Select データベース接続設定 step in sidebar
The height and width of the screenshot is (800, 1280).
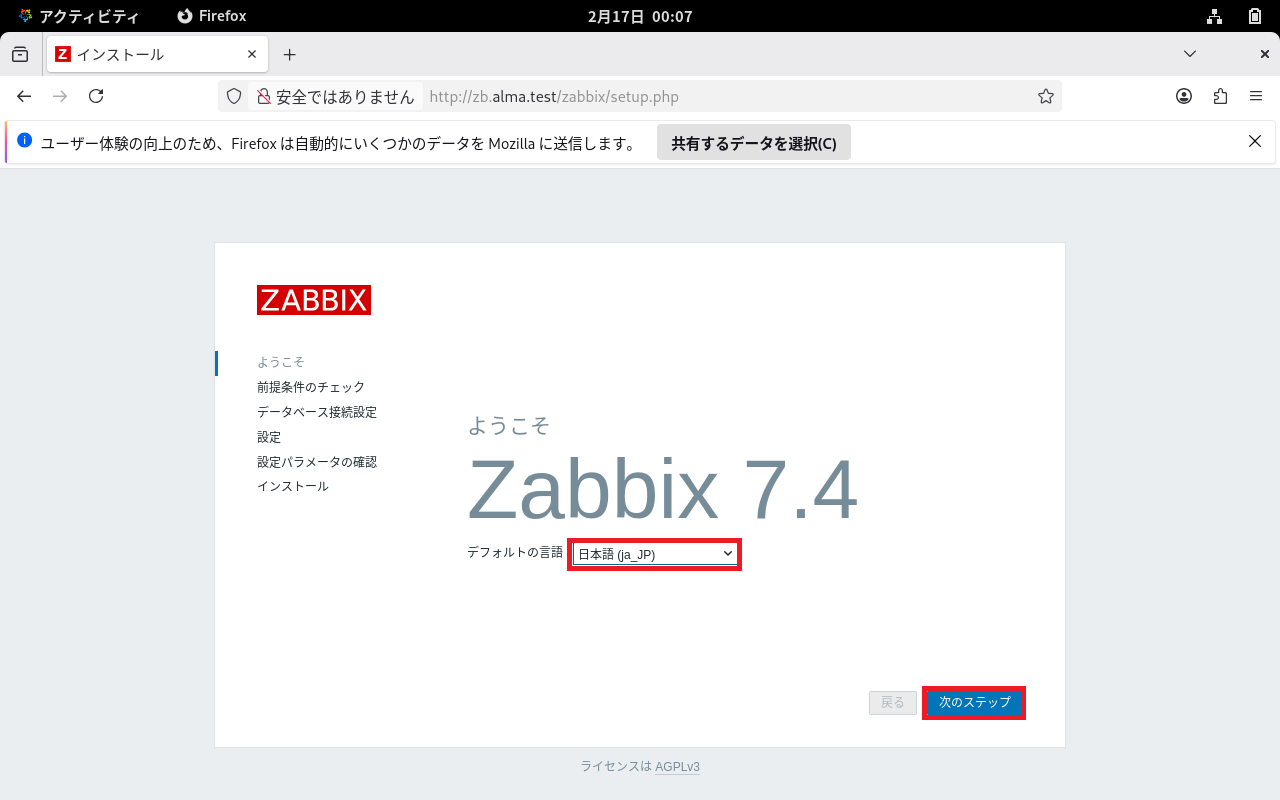[317, 412]
